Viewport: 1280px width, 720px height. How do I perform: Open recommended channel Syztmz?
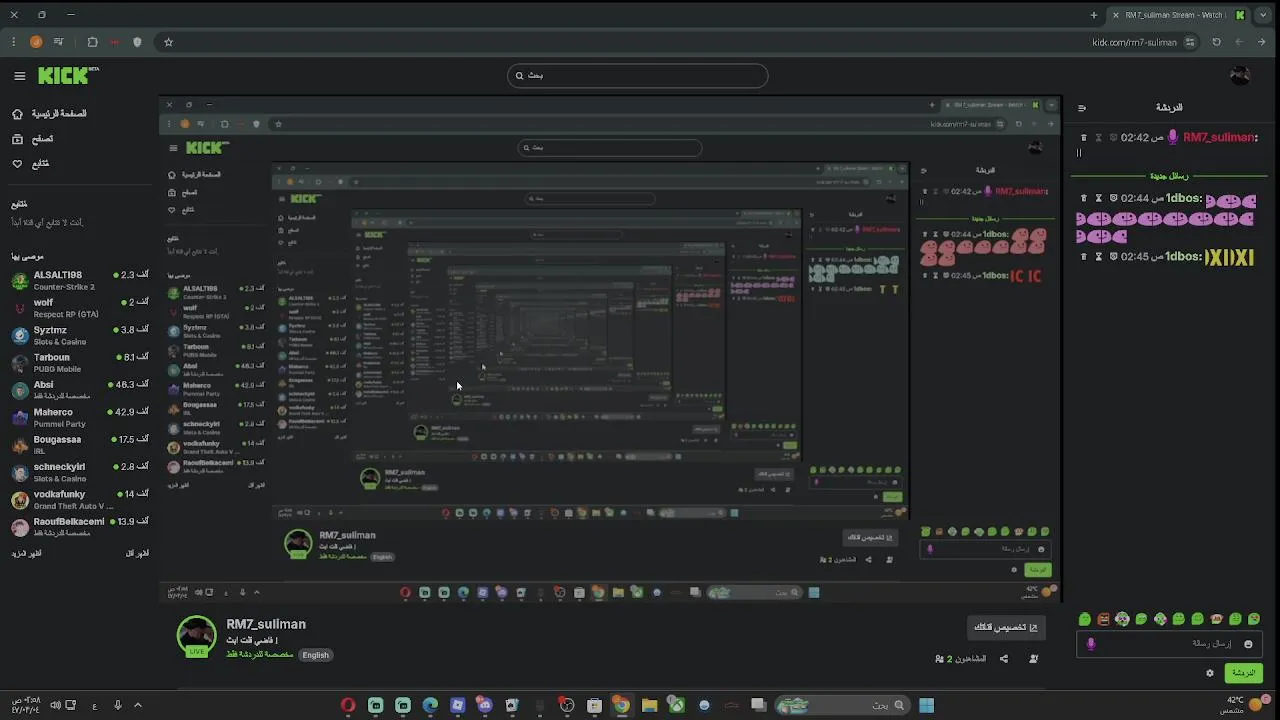[80, 335]
